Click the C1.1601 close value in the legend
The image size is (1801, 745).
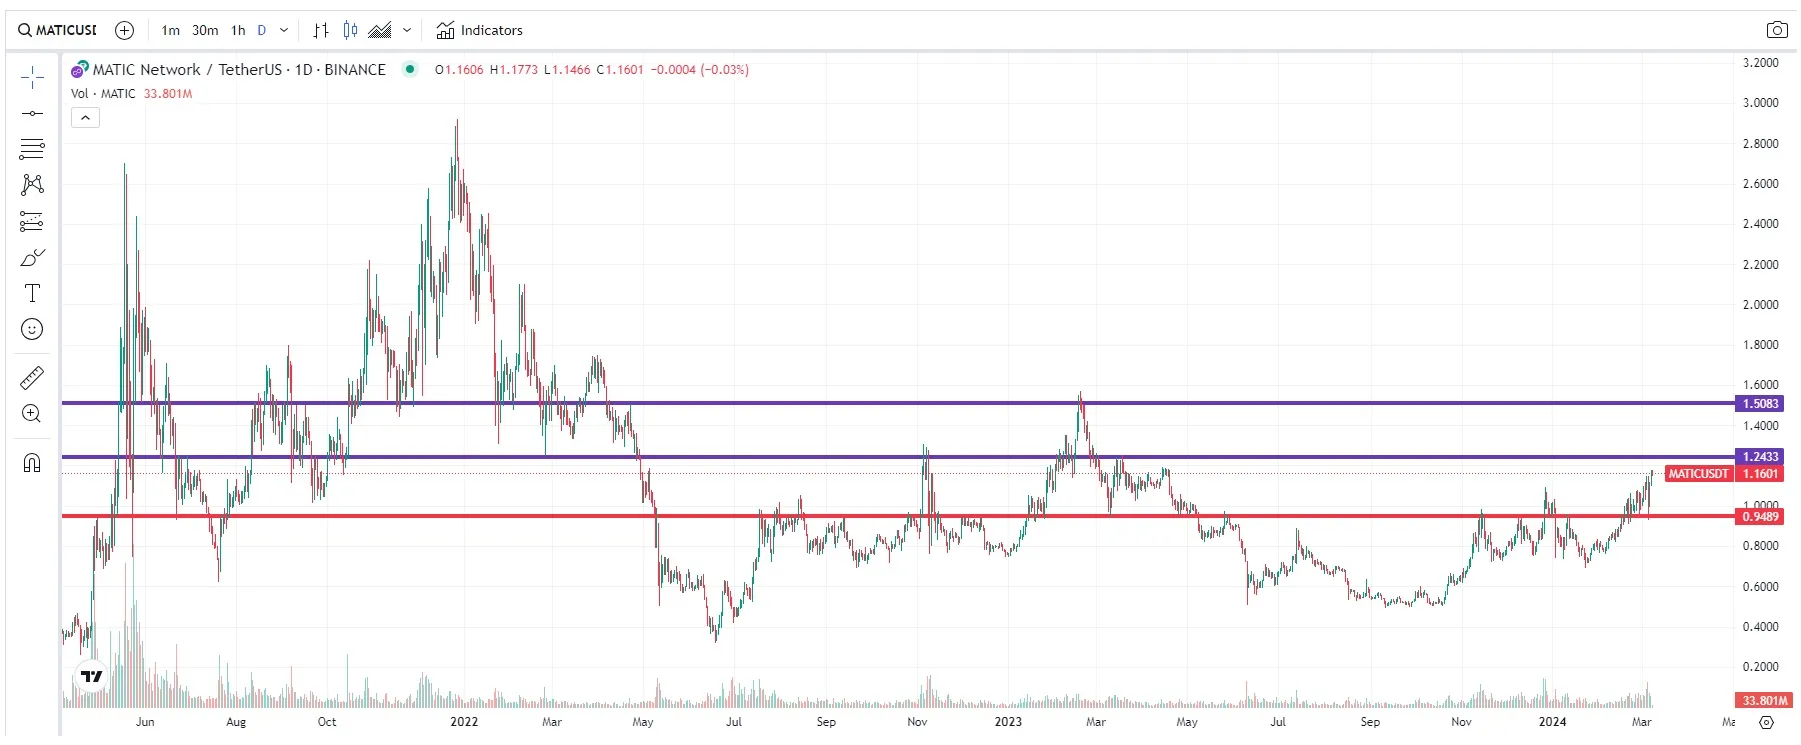pos(620,69)
